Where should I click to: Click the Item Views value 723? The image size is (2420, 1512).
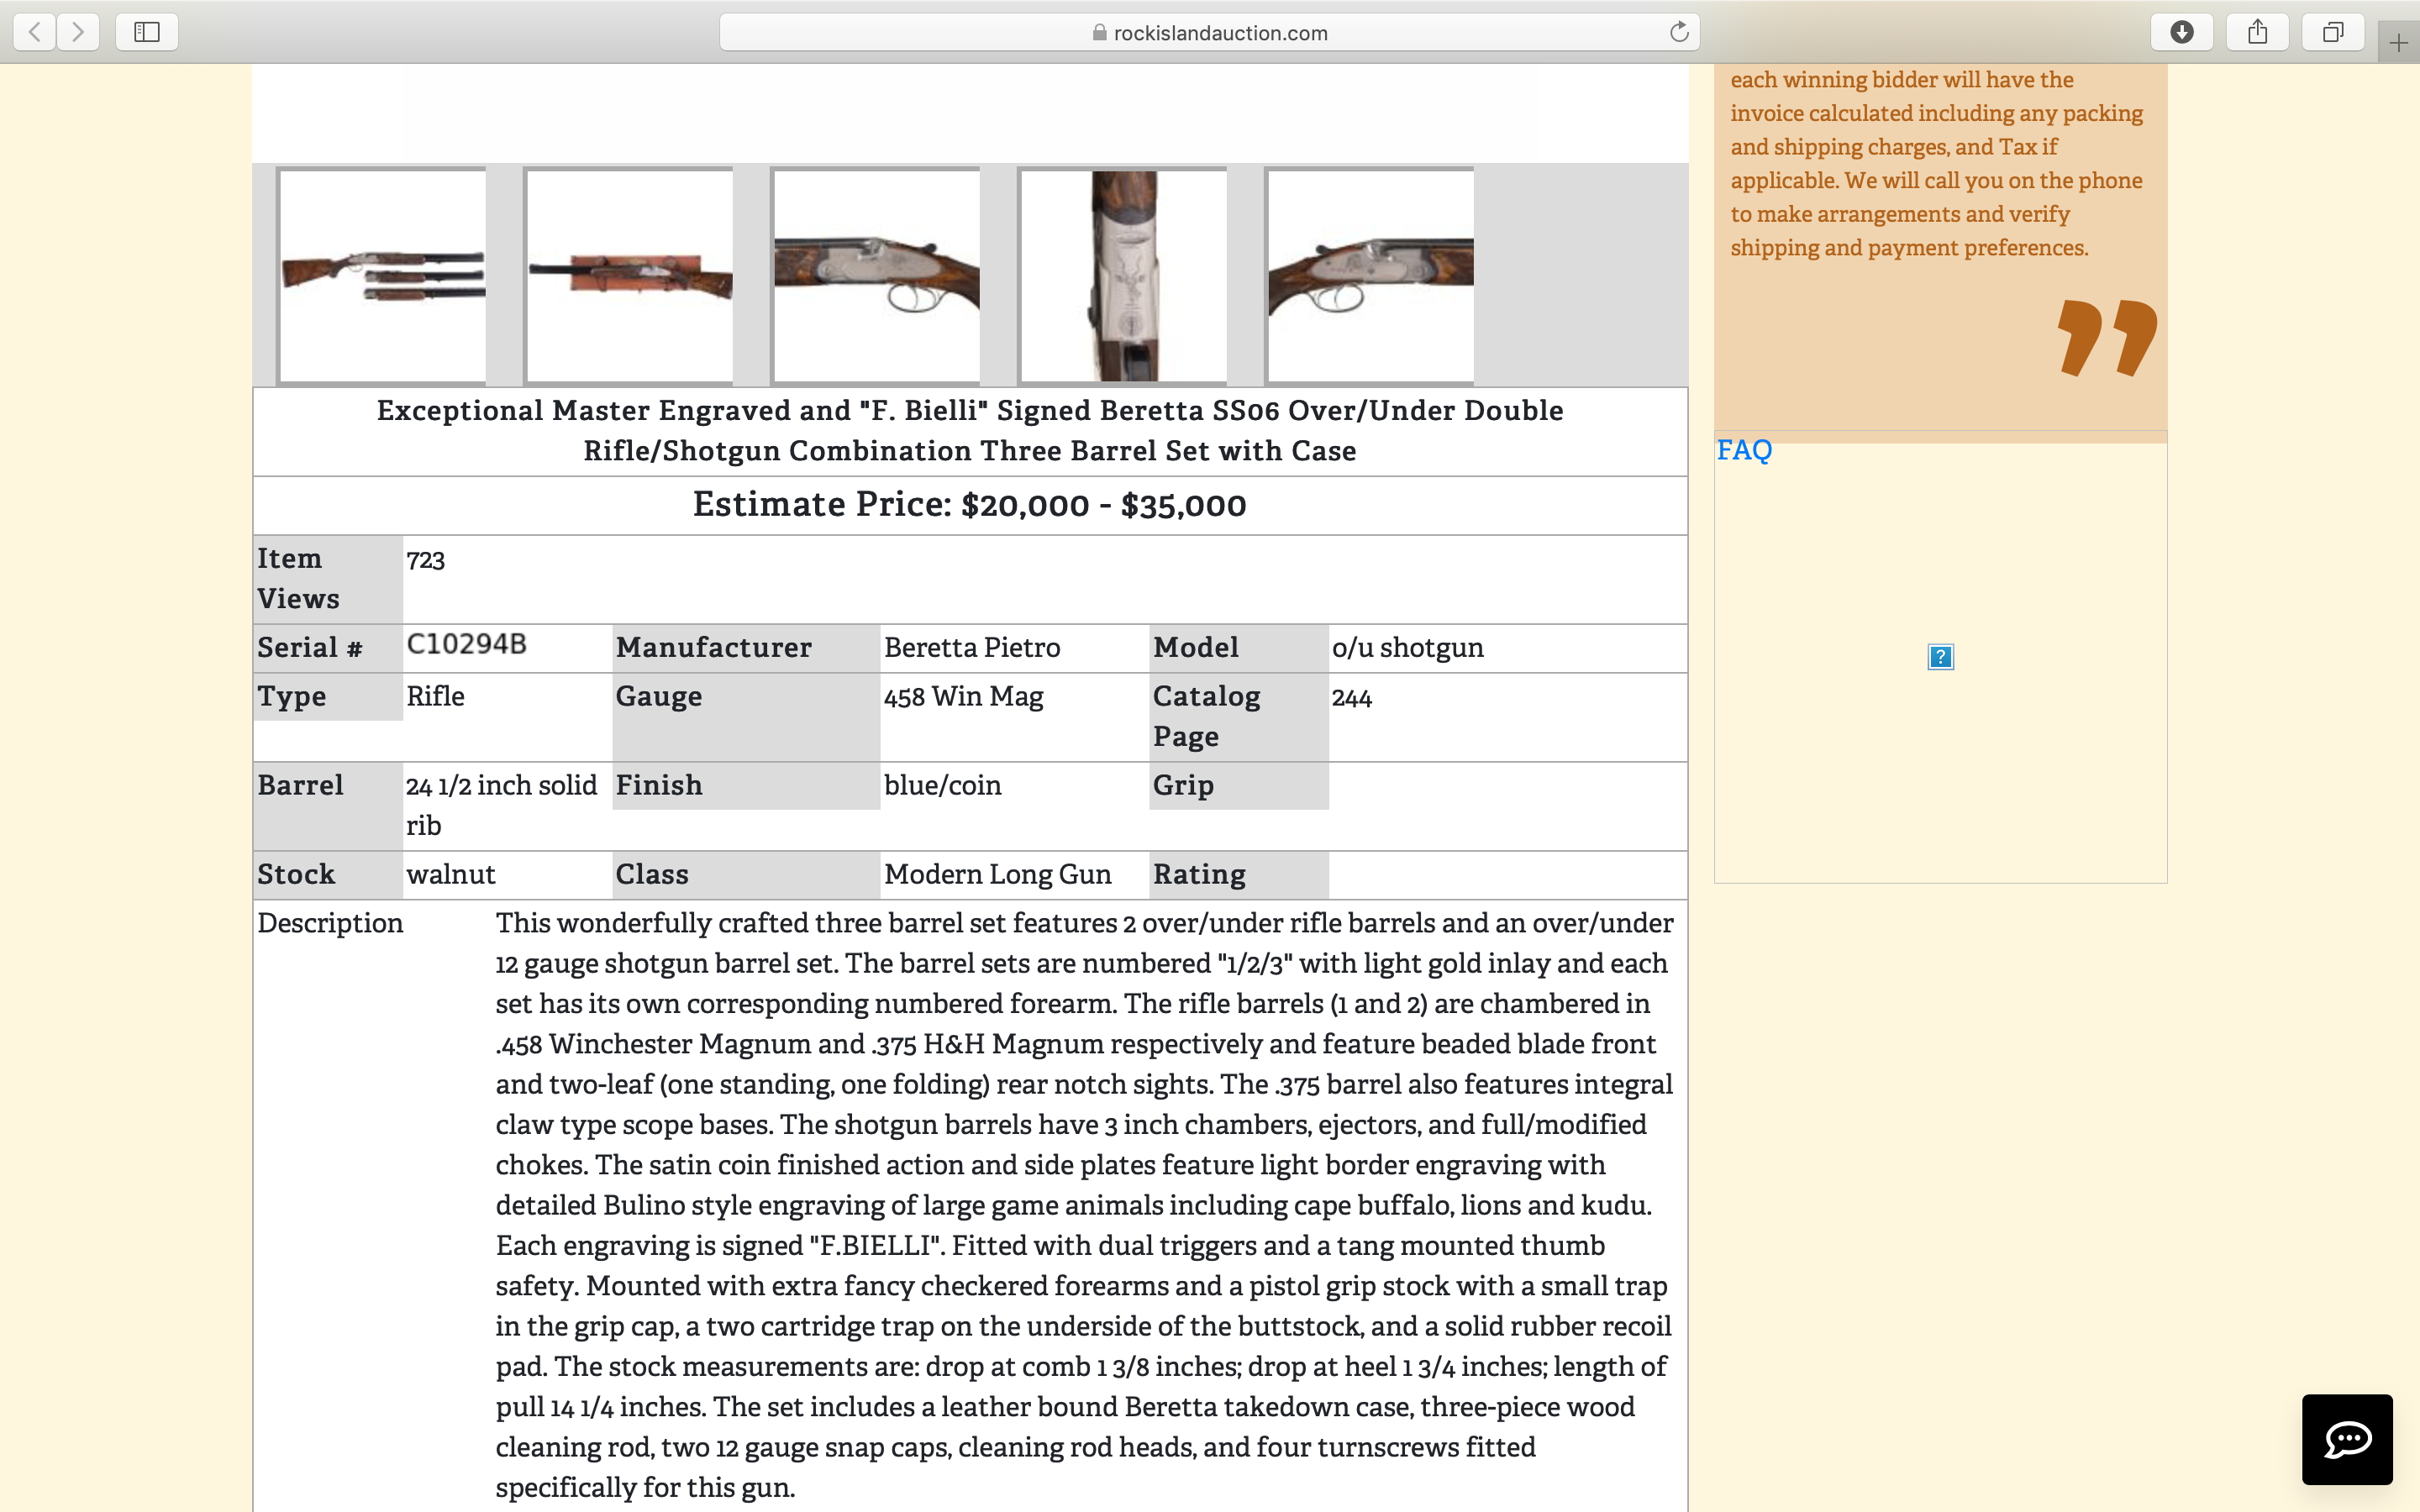pos(425,560)
